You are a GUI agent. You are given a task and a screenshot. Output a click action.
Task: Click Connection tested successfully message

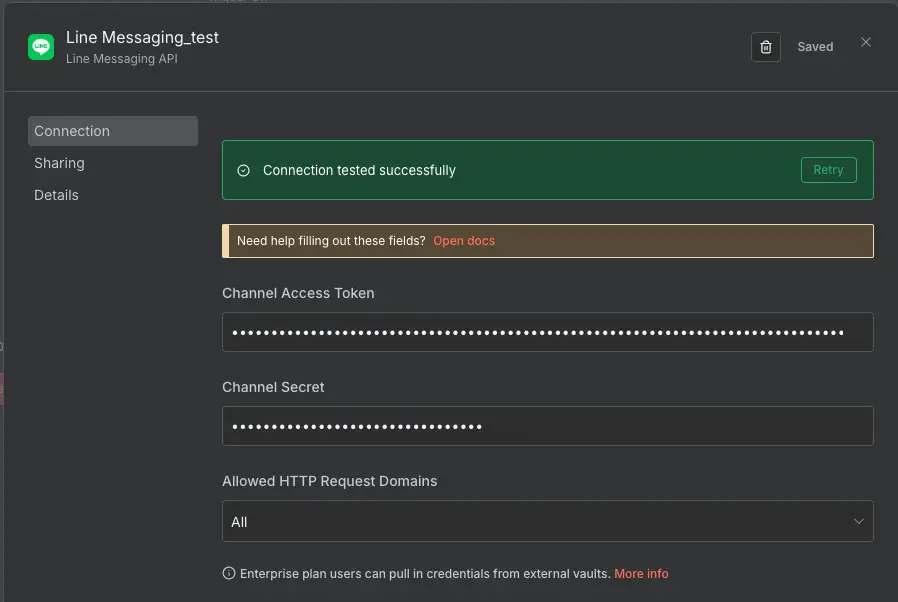click(x=359, y=170)
